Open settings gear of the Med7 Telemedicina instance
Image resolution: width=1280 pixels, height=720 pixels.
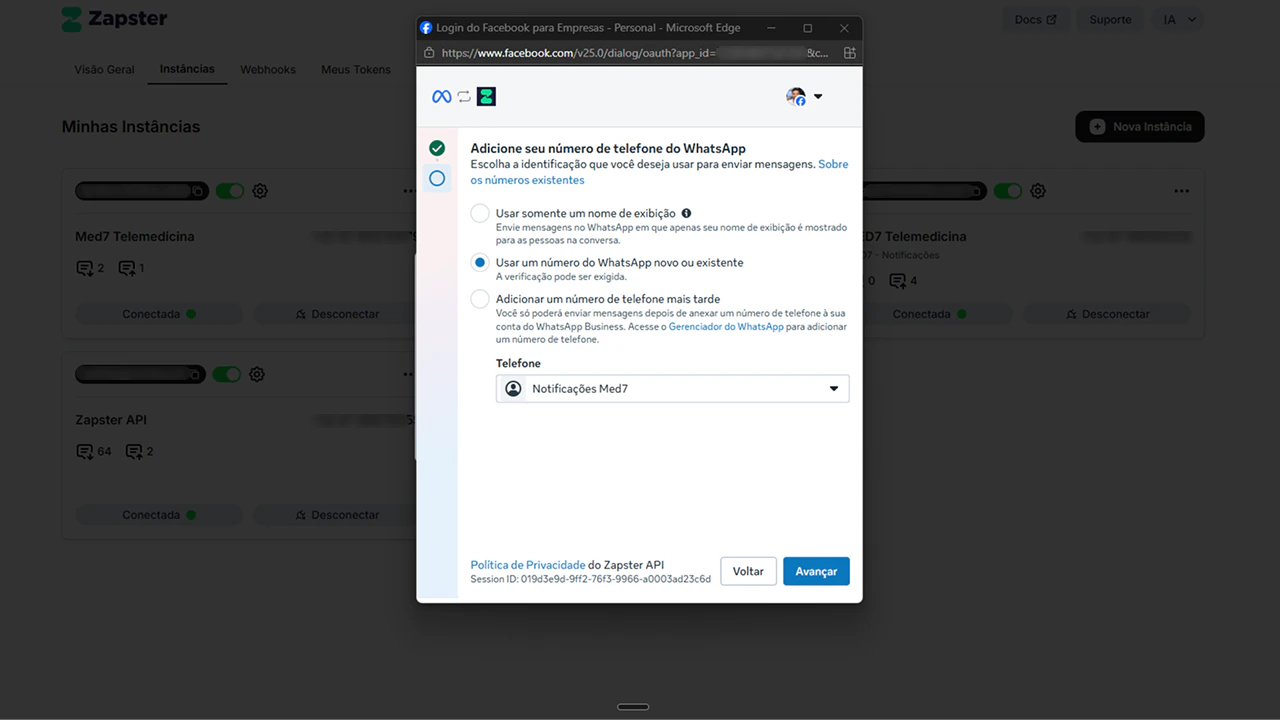(260, 191)
